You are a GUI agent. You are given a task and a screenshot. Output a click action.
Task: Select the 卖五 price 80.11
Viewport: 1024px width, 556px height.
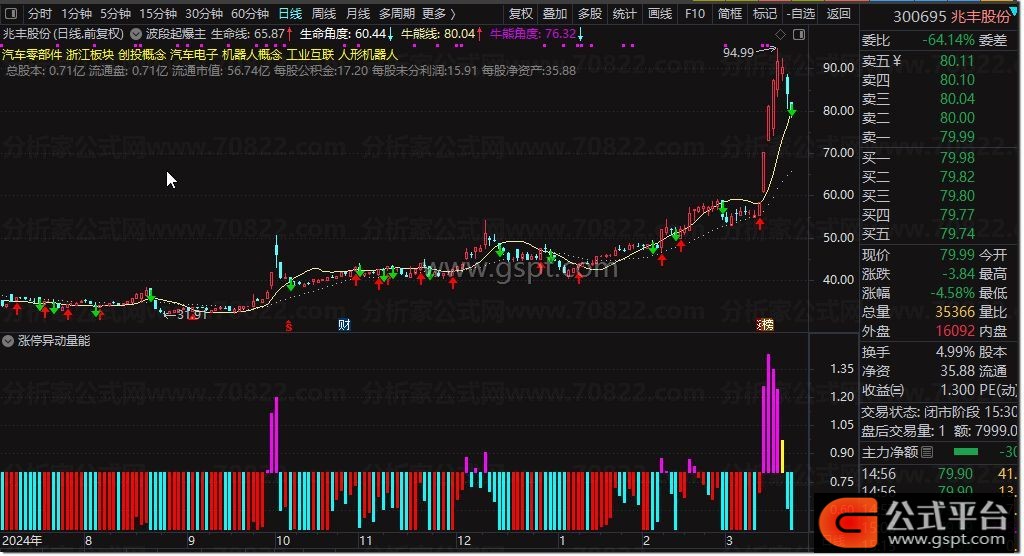coord(957,61)
